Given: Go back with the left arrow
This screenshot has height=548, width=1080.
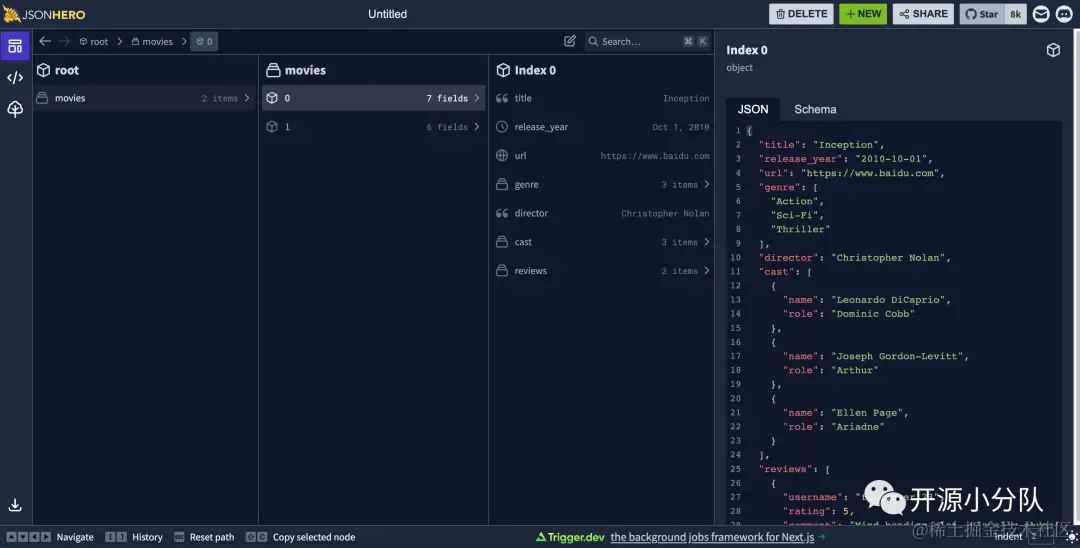Looking at the screenshot, I should click(45, 41).
